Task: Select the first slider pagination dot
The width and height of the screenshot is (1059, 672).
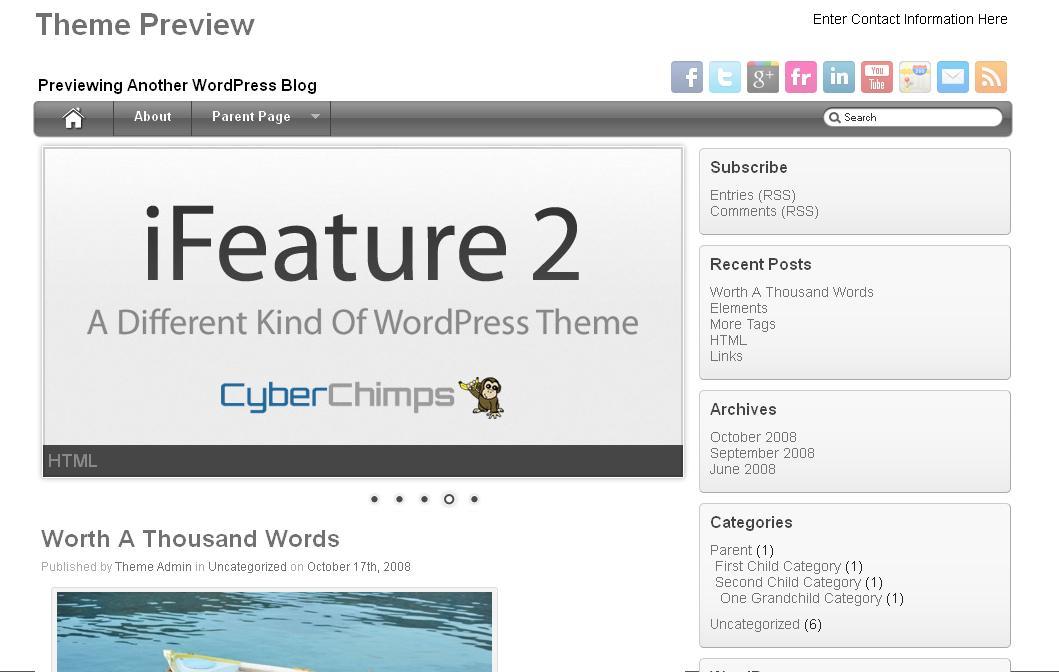Action: coord(374,499)
